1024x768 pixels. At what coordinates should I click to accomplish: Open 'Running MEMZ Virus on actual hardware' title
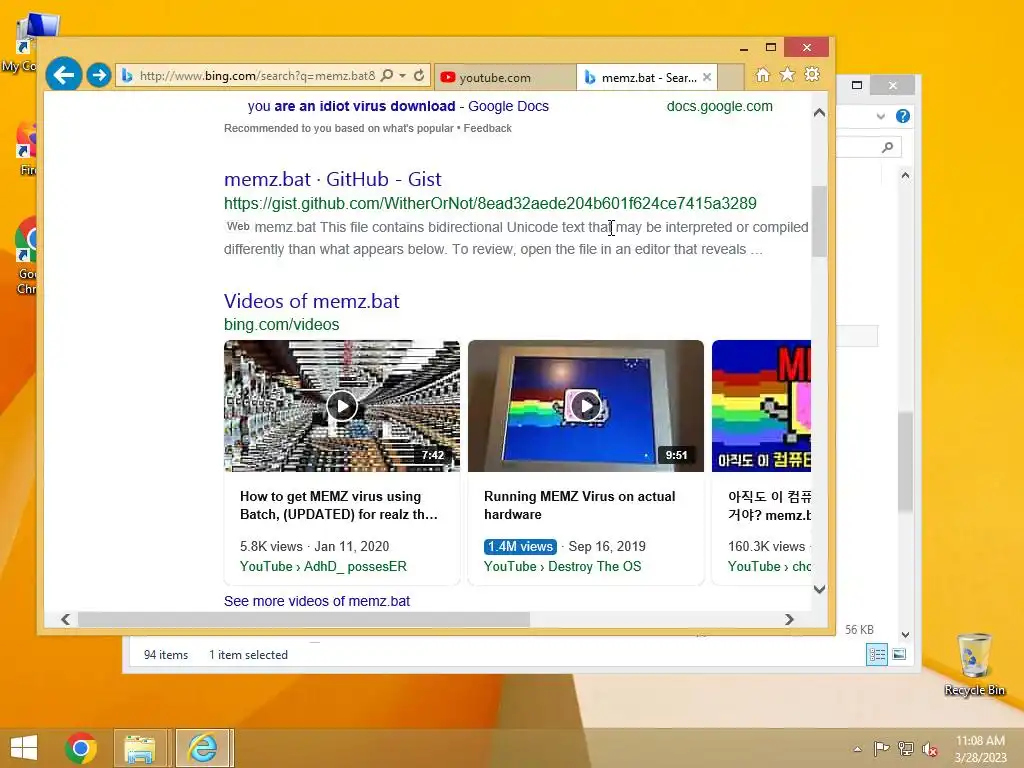pyautogui.click(x=580, y=505)
